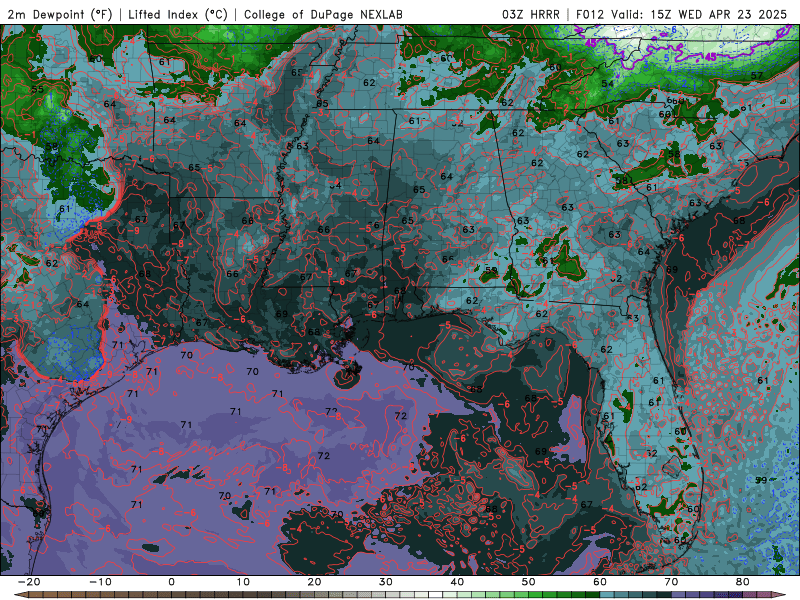This screenshot has height=600, width=800.
Task: Click the -20 label on color scale
Action: coord(29,582)
